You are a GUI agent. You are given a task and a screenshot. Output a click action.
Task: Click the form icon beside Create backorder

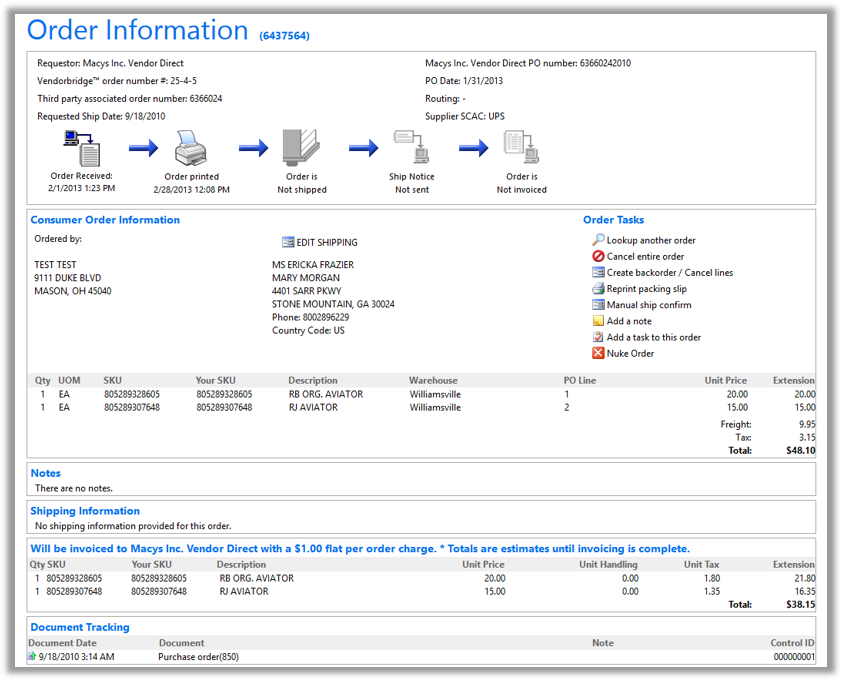click(598, 273)
